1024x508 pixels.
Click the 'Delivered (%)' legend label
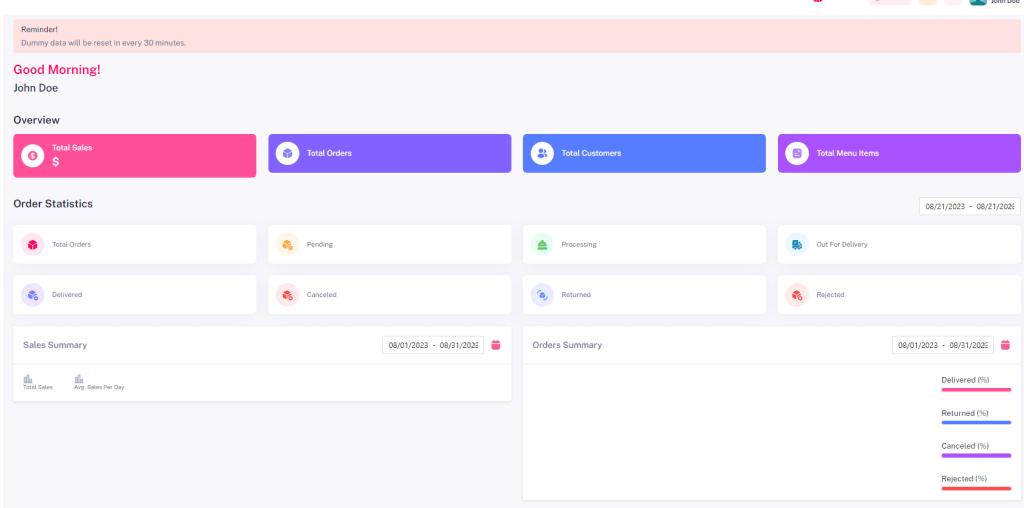(965, 380)
